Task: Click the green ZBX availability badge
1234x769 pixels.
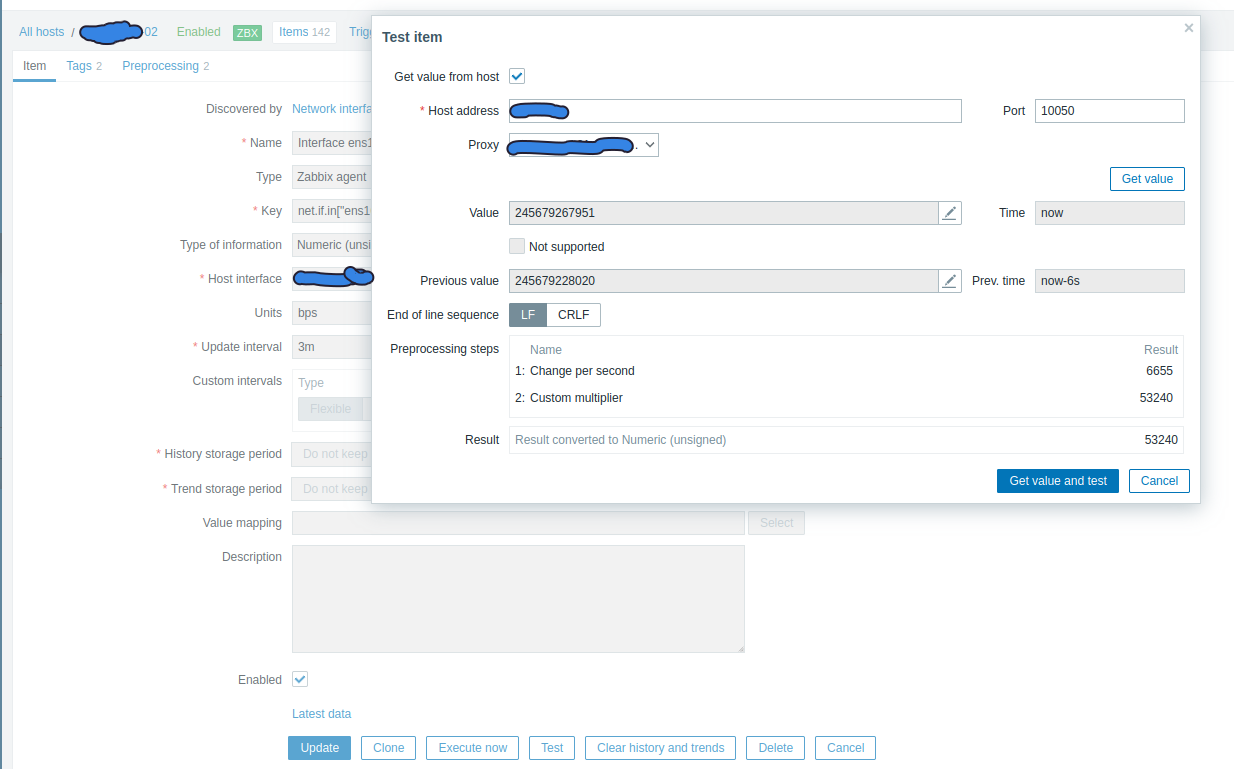Action: 247,32
